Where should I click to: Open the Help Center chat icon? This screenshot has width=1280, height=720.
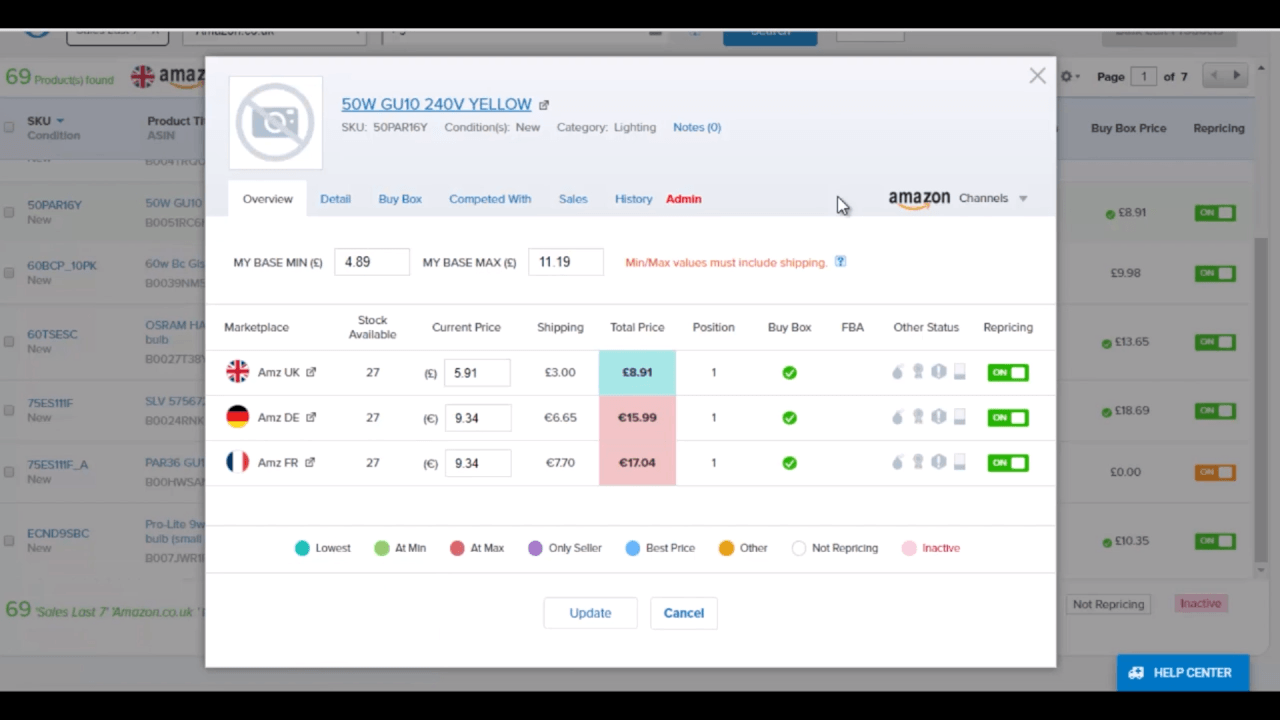(x=1136, y=673)
